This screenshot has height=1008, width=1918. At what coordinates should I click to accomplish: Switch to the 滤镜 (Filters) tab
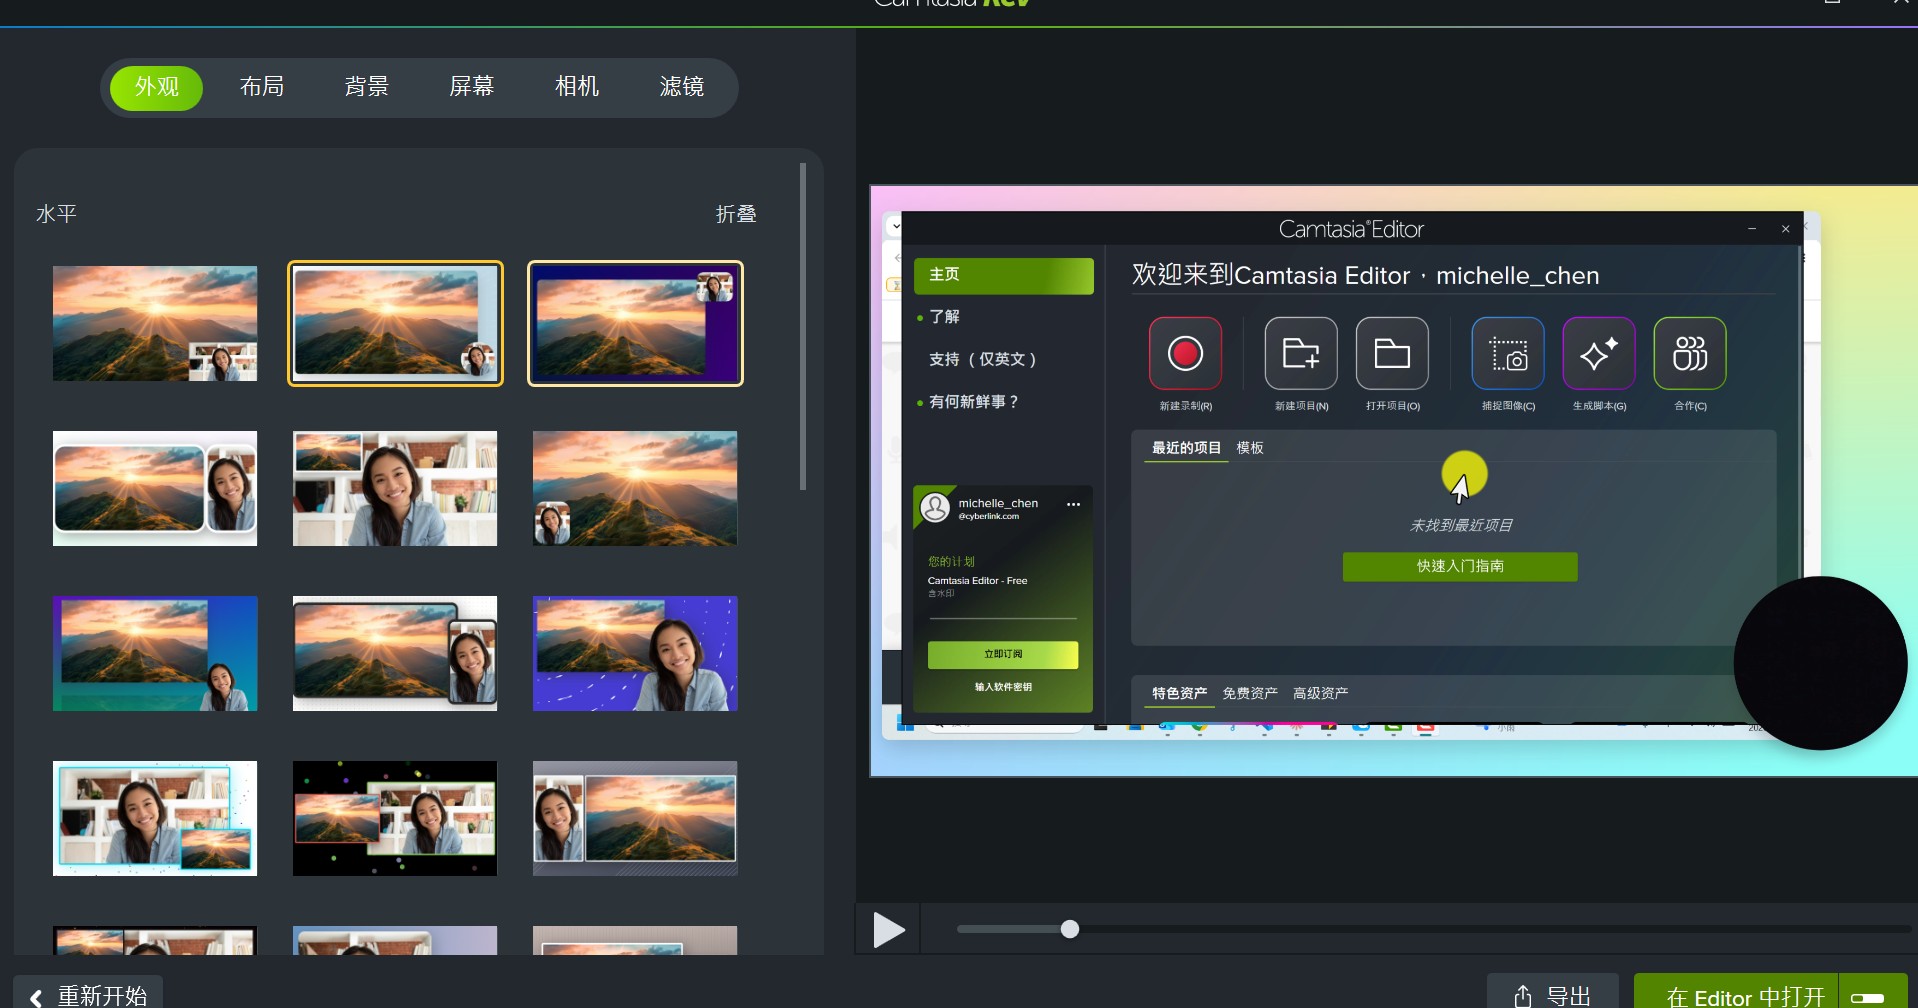(682, 87)
